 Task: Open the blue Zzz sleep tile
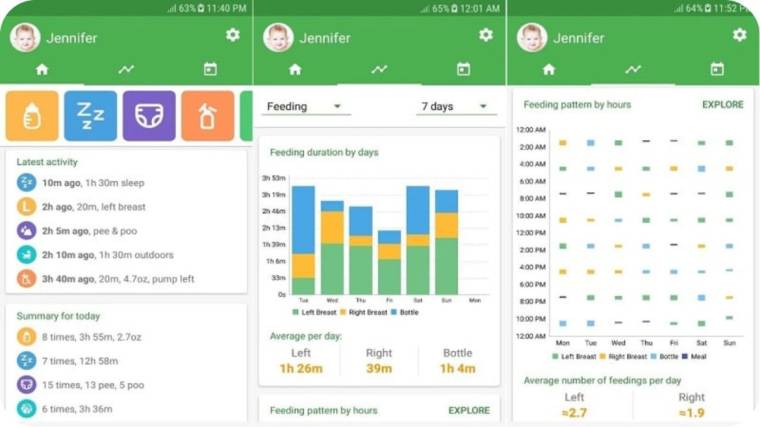click(91, 116)
